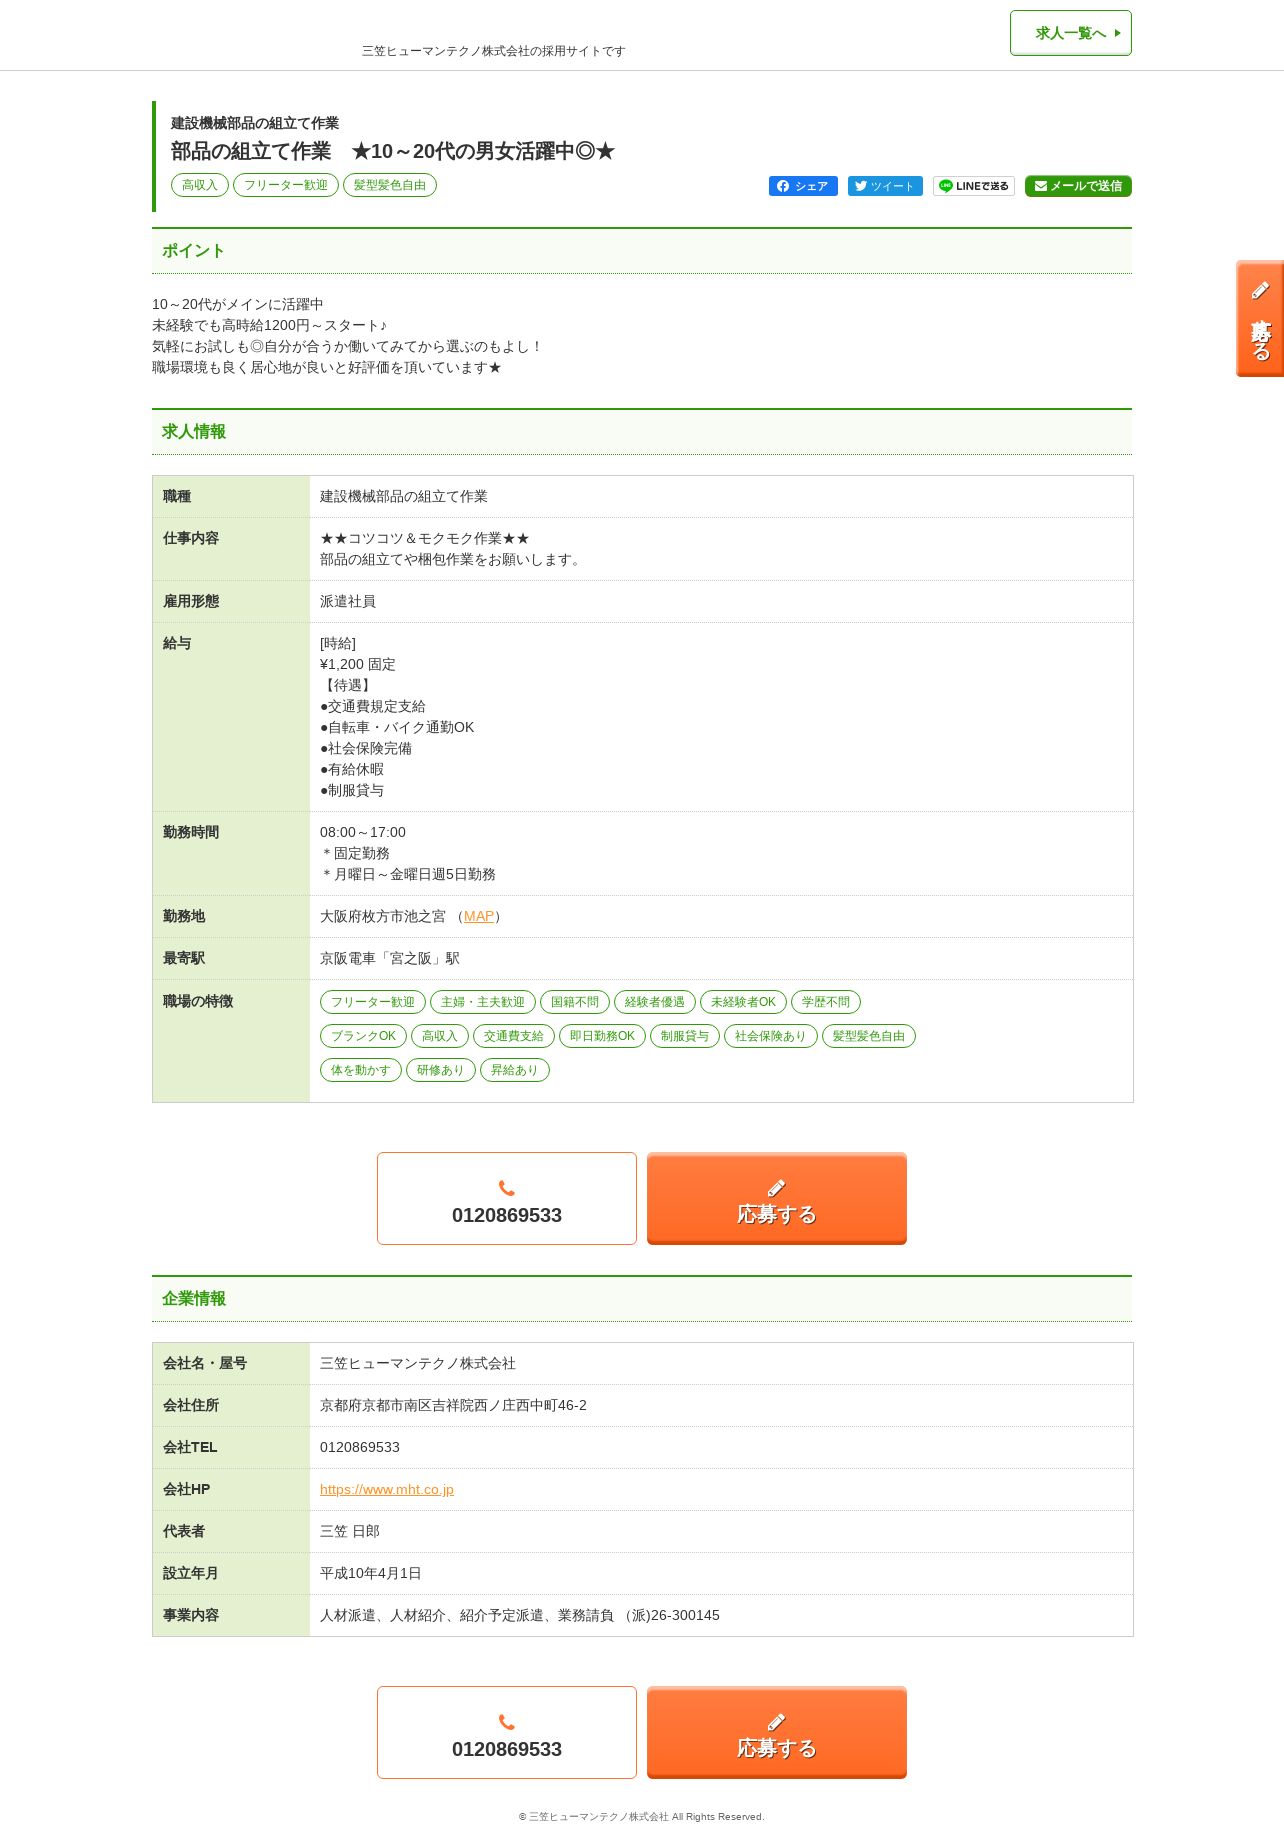Click the 主婦・主夫歓迎 feature tag
Image resolution: width=1284 pixels, height=1834 pixels.
click(483, 1002)
